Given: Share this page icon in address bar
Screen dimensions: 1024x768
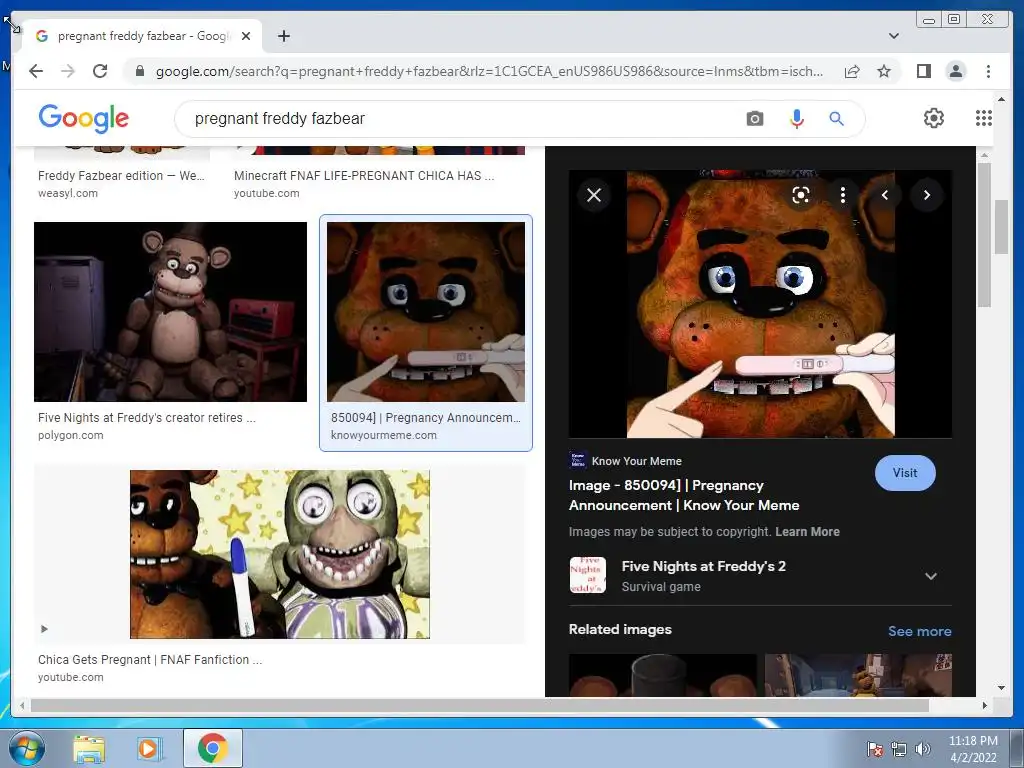Looking at the screenshot, I should (x=852, y=71).
